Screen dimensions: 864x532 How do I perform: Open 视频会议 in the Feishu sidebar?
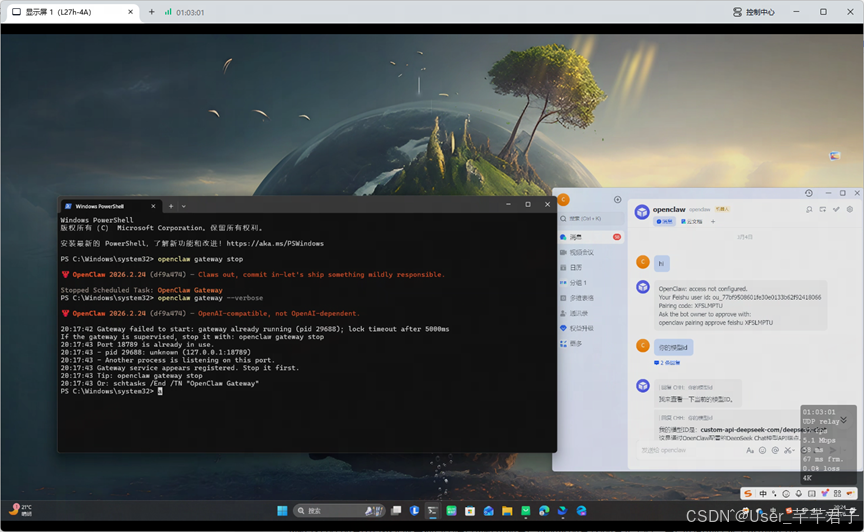(x=590, y=252)
